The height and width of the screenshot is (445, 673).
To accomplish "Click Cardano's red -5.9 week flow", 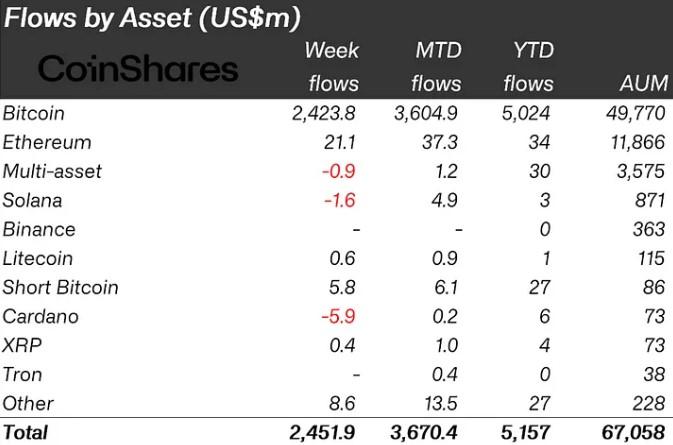I will [x=338, y=317].
